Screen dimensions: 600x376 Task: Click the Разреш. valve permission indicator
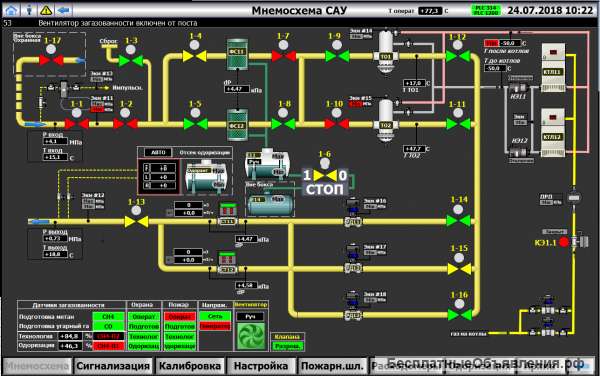(x=287, y=346)
